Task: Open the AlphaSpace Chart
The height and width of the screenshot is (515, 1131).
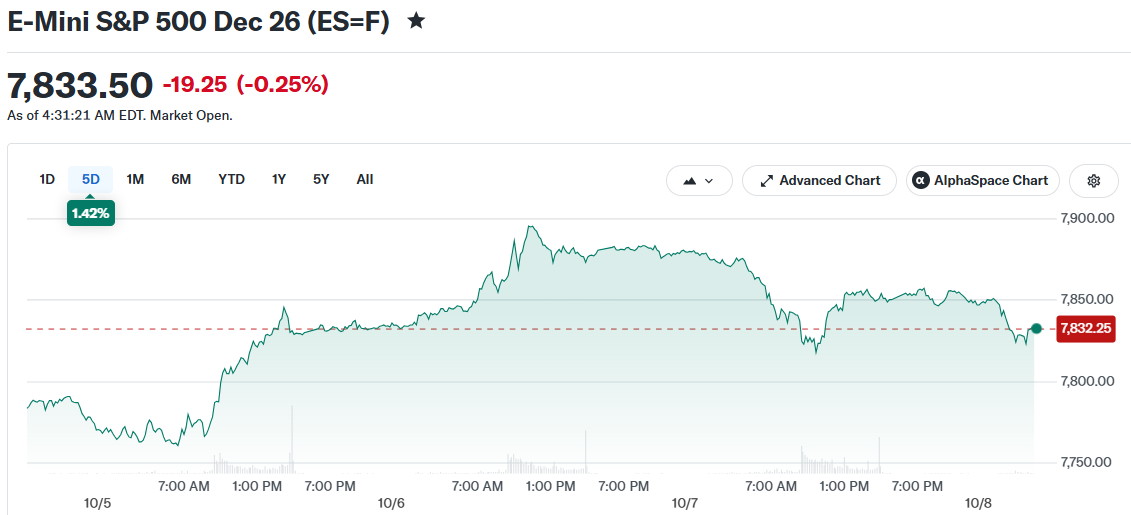Action: (x=982, y=180)
